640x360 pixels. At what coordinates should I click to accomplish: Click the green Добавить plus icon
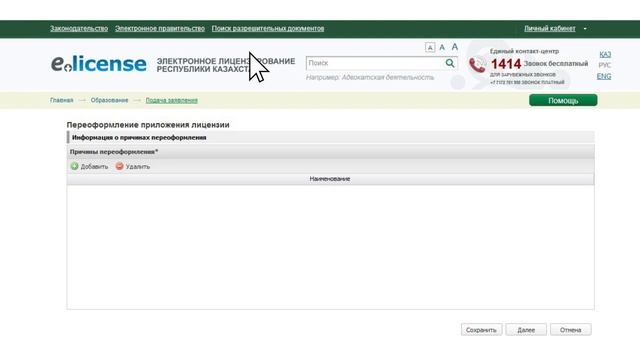coord(74,166)
